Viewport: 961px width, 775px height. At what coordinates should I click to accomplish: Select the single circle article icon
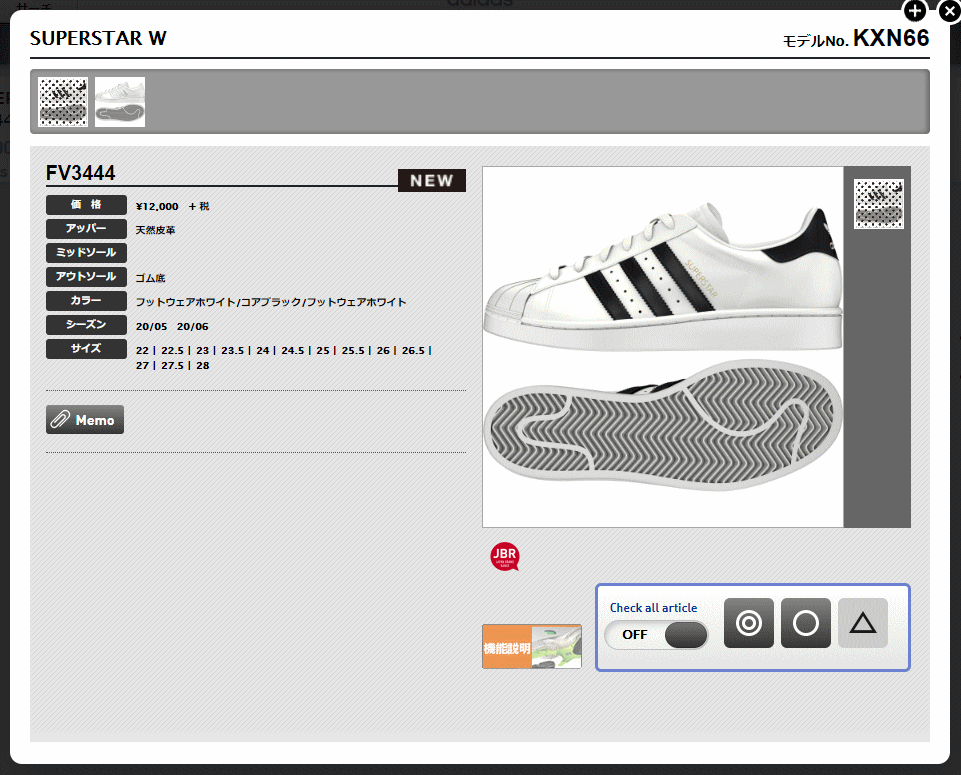click(805, 622)
